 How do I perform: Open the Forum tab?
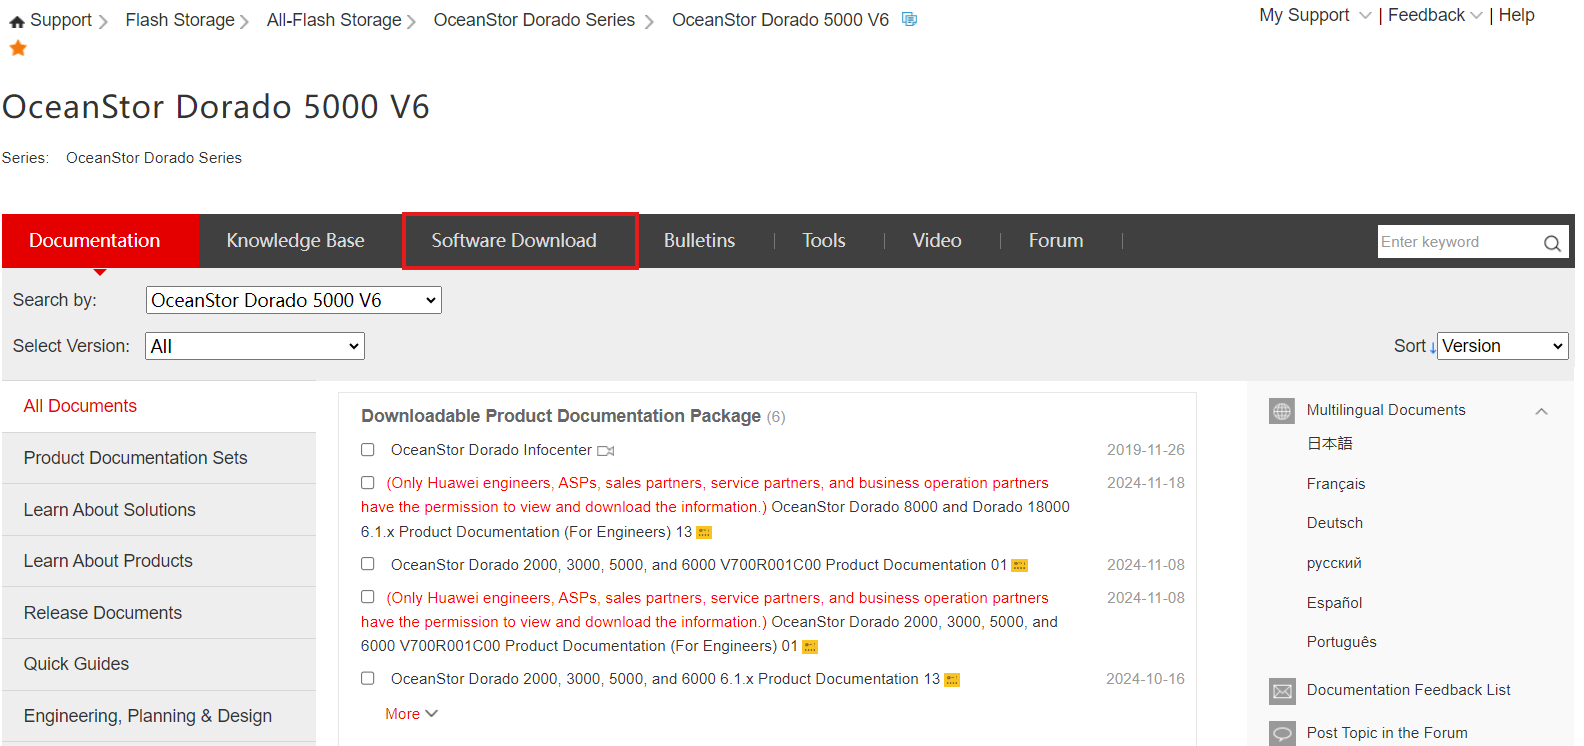click(x=1056, y=241)
